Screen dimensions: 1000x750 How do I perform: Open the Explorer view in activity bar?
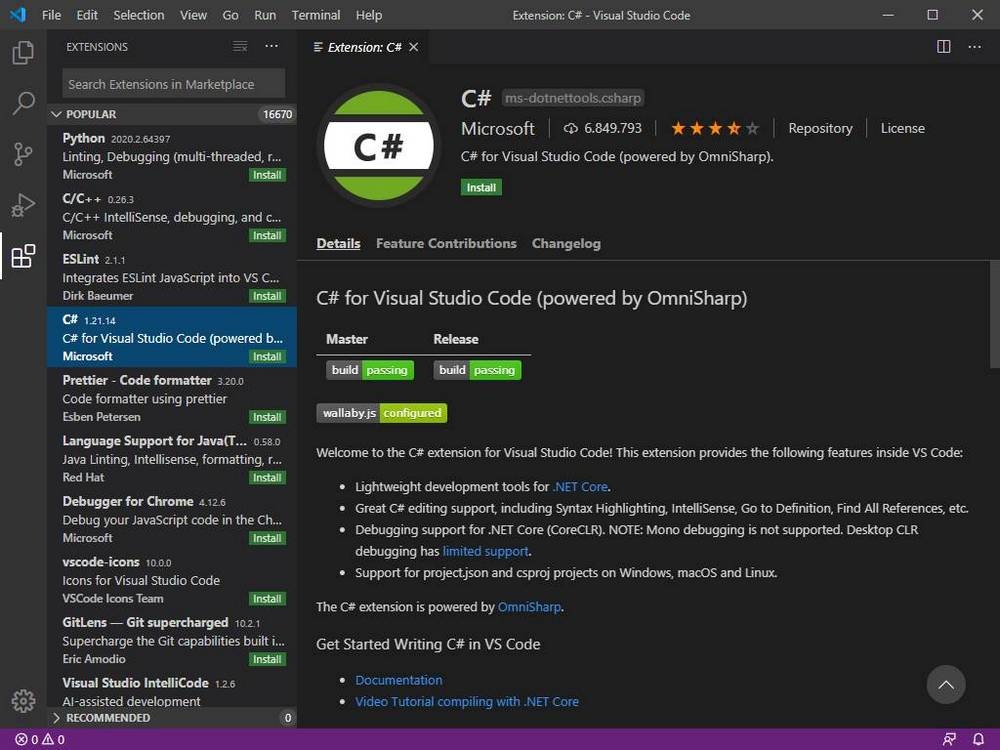point(23,52)
